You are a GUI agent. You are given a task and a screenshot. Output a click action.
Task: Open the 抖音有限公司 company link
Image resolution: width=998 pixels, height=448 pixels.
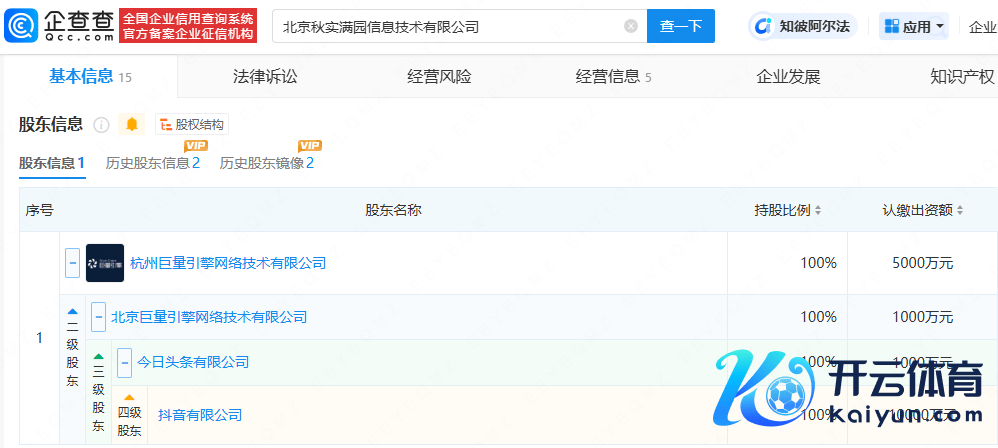coord(200,415)
